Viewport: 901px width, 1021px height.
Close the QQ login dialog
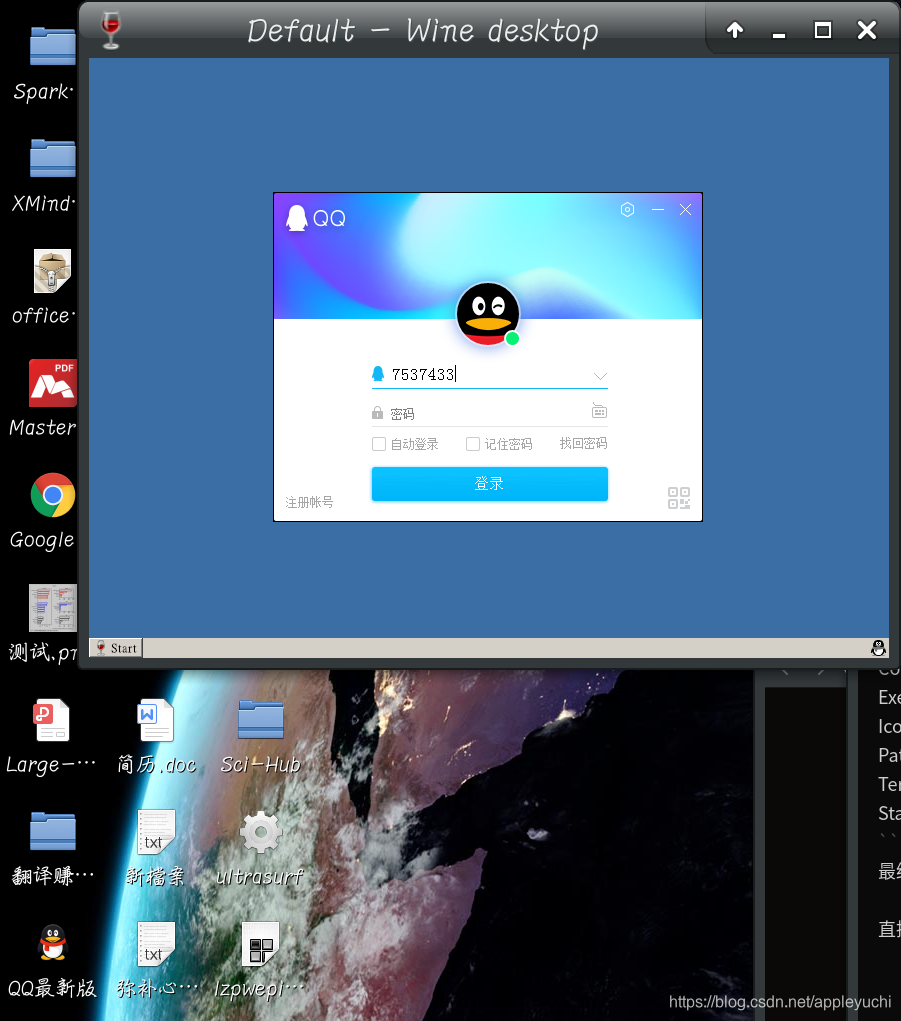click(685, 210)
